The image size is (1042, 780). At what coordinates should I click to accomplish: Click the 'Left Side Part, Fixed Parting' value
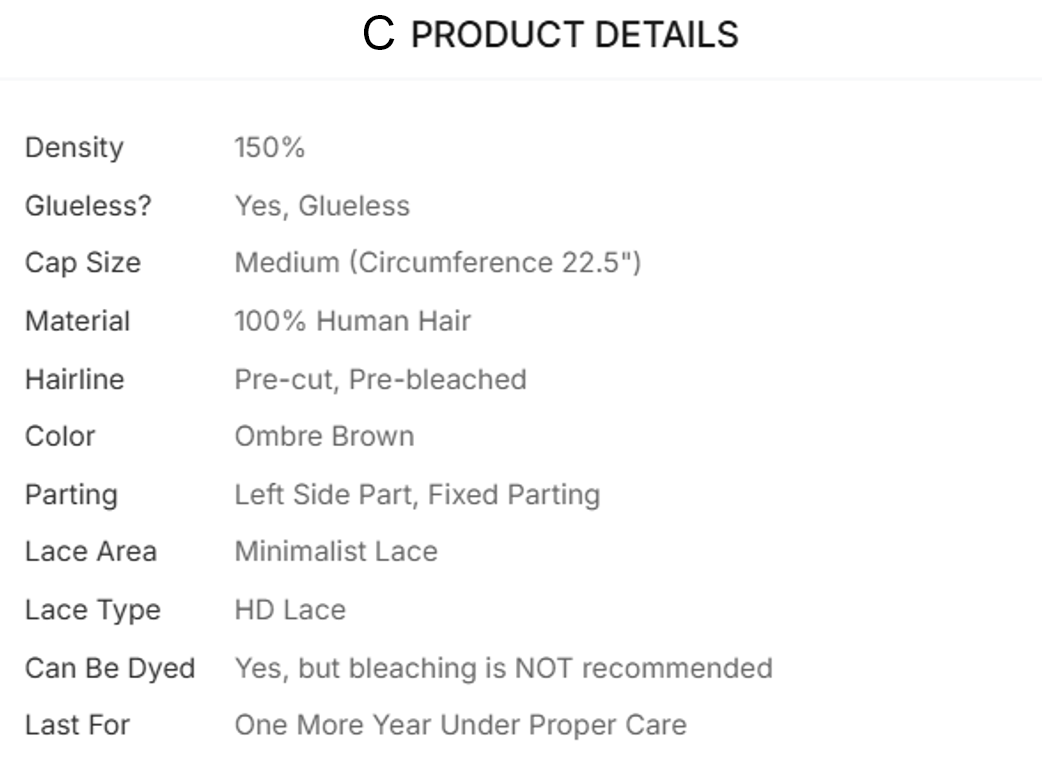tap(417, 494)
